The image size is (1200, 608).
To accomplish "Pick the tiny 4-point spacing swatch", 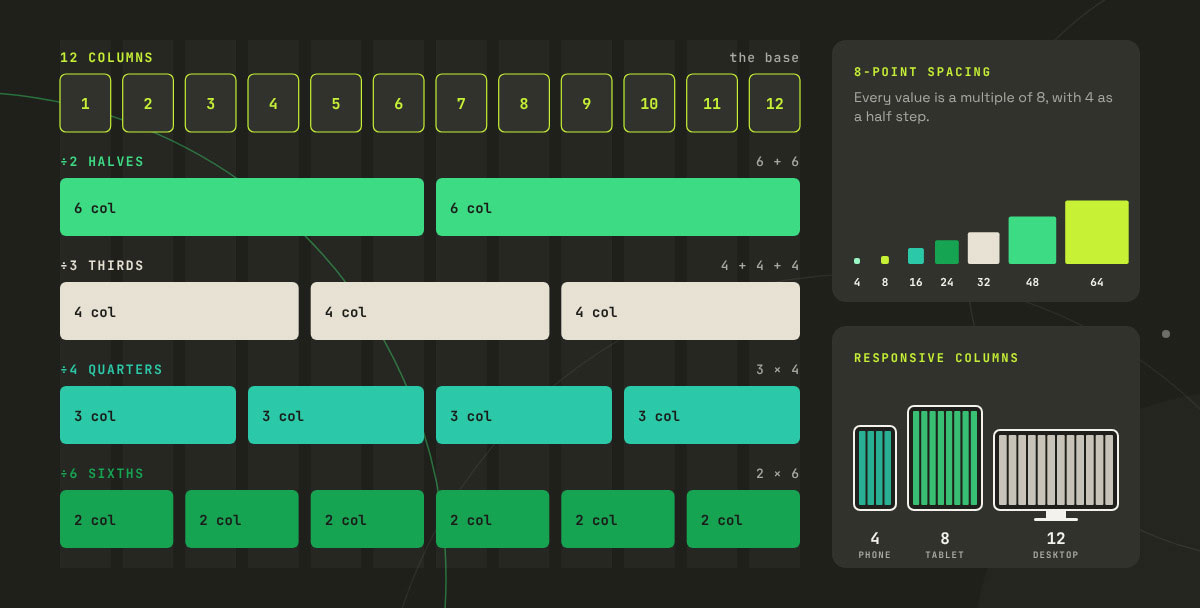I will [x=857, y=261].
